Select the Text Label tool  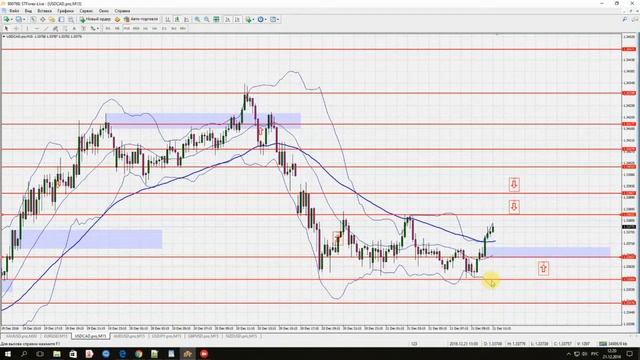[x=83, y=28]
